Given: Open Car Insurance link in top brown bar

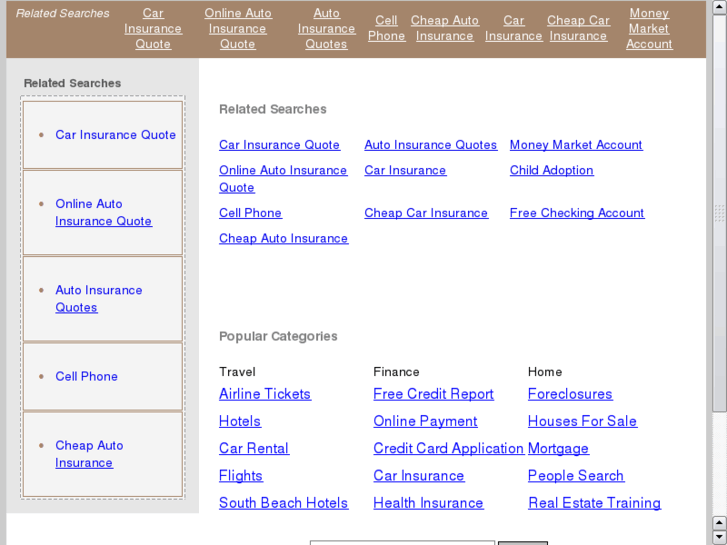Looking at the screenshot, I should pos(514,28).
